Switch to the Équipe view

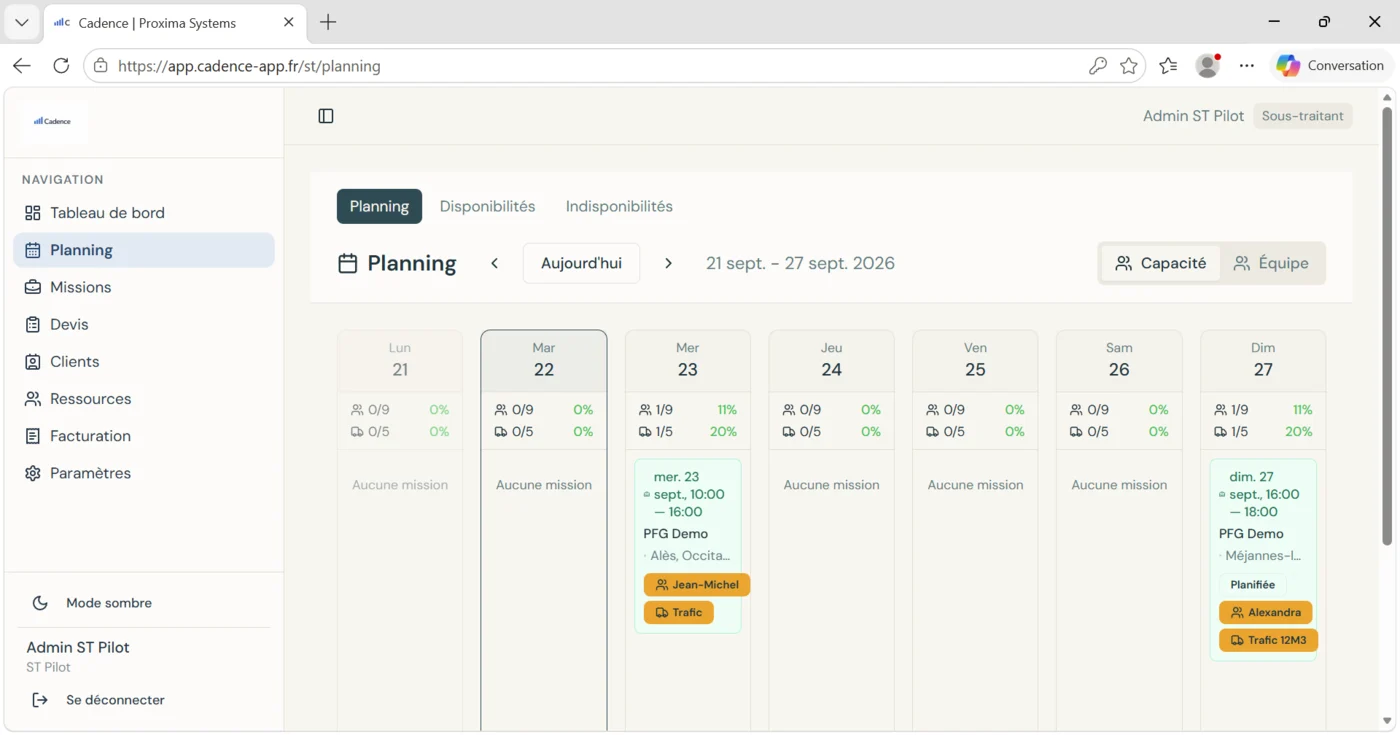point(1271,263)
